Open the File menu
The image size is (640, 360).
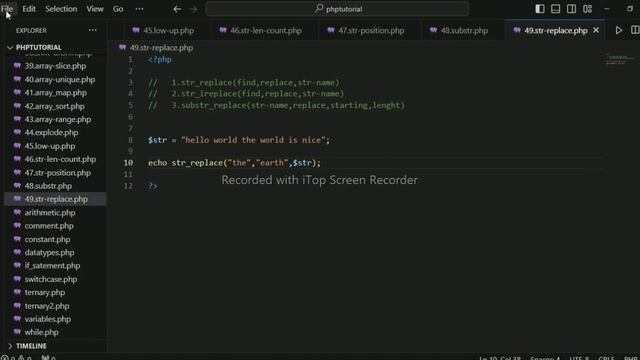pyautogui.click(x=7, y=9)
